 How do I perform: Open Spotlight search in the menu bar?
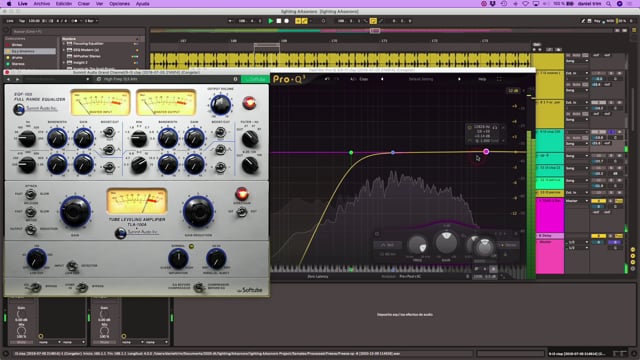click(609, 4)
